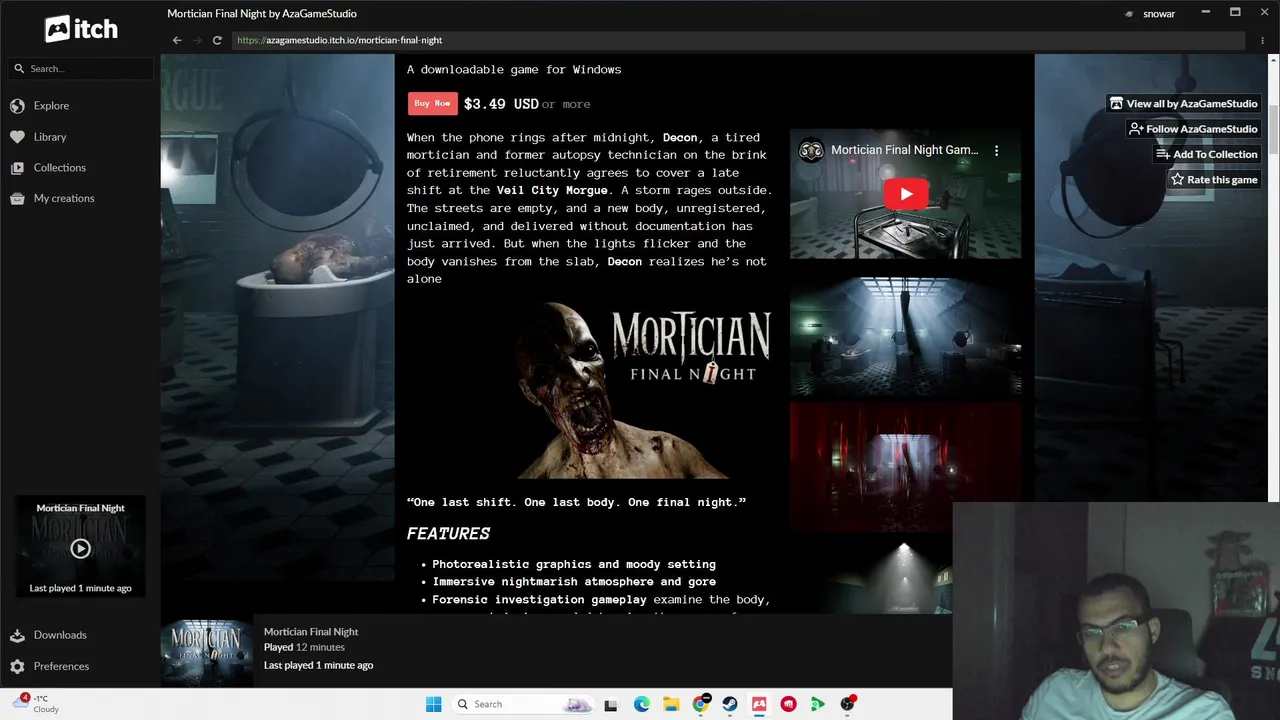Open the snowar user account menu
The image size is (1280, 720).
click(x=1150, y=14)
